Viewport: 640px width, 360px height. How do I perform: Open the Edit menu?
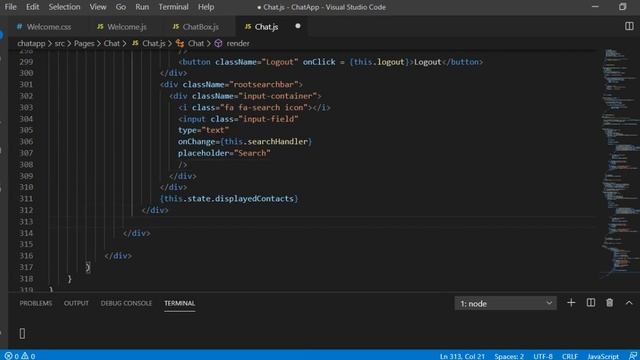pos(32,7)
